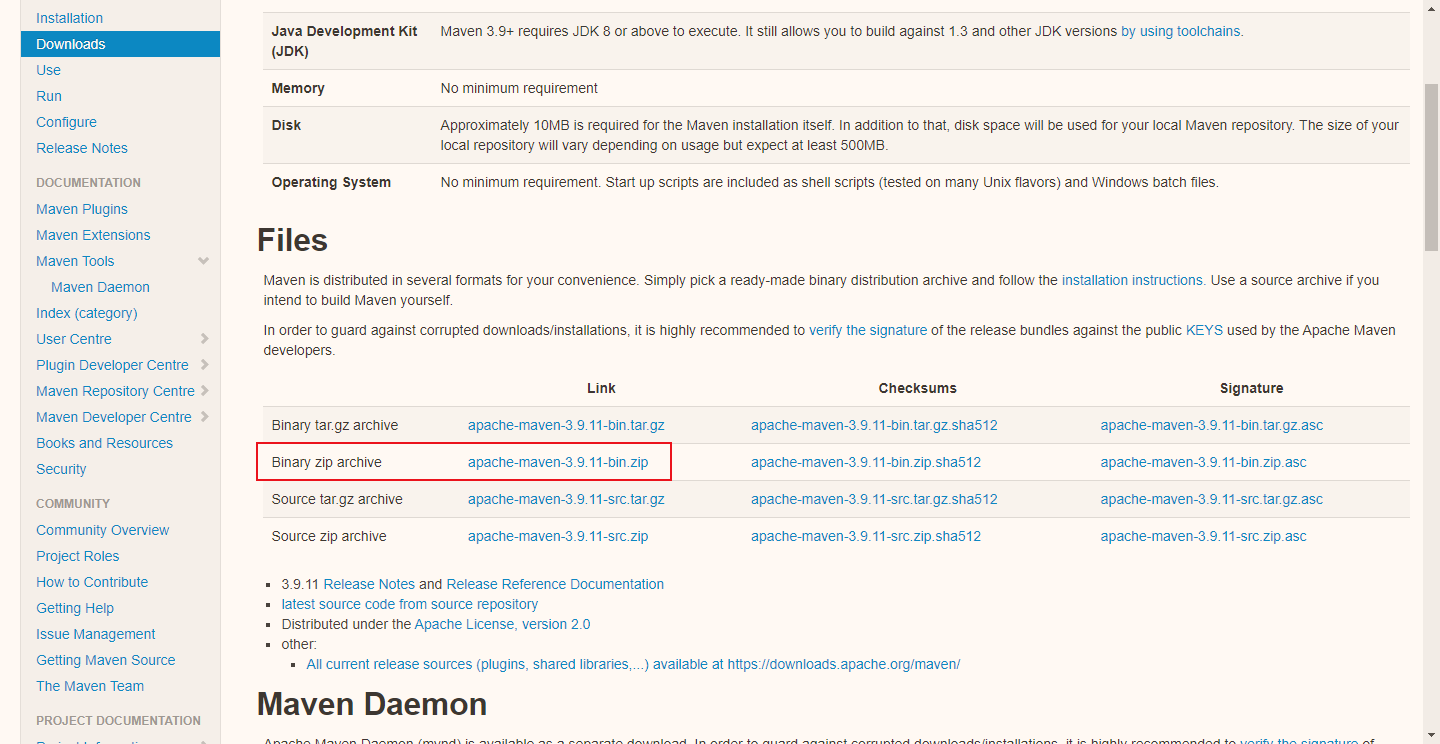Open the Use sidebar link

(x=48, y=70)
